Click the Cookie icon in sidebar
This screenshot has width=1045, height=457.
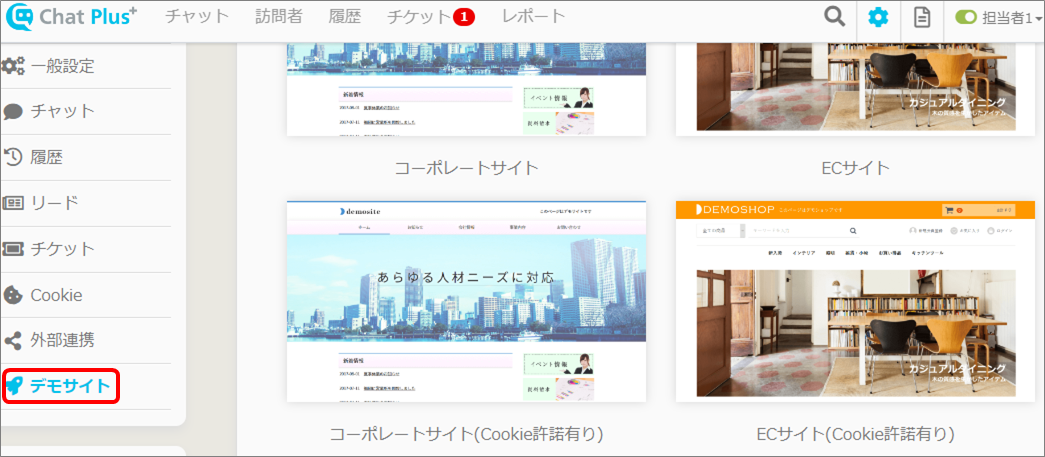[13, 295]
